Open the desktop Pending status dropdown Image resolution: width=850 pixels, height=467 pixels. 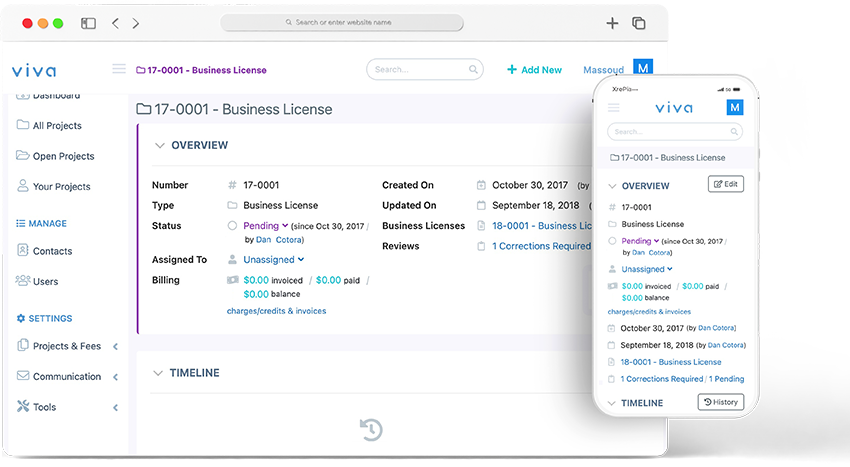[x=266, y=226]
